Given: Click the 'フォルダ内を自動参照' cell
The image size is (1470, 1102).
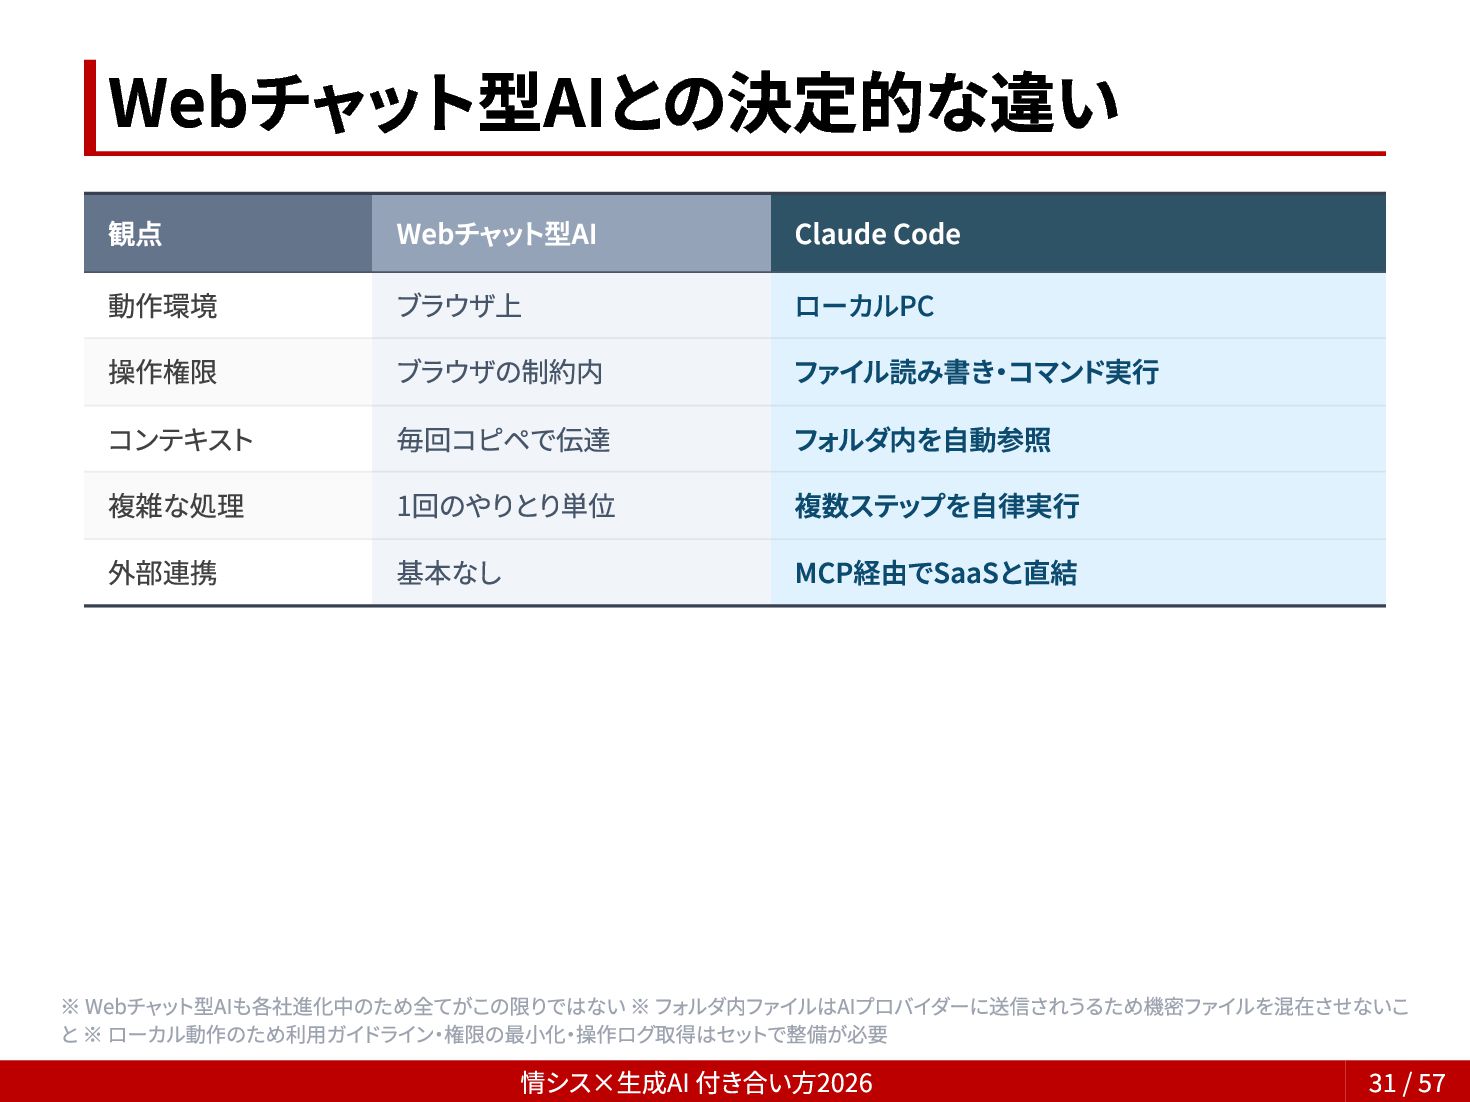Looking at the screenshot, I should click(1078, 439).
